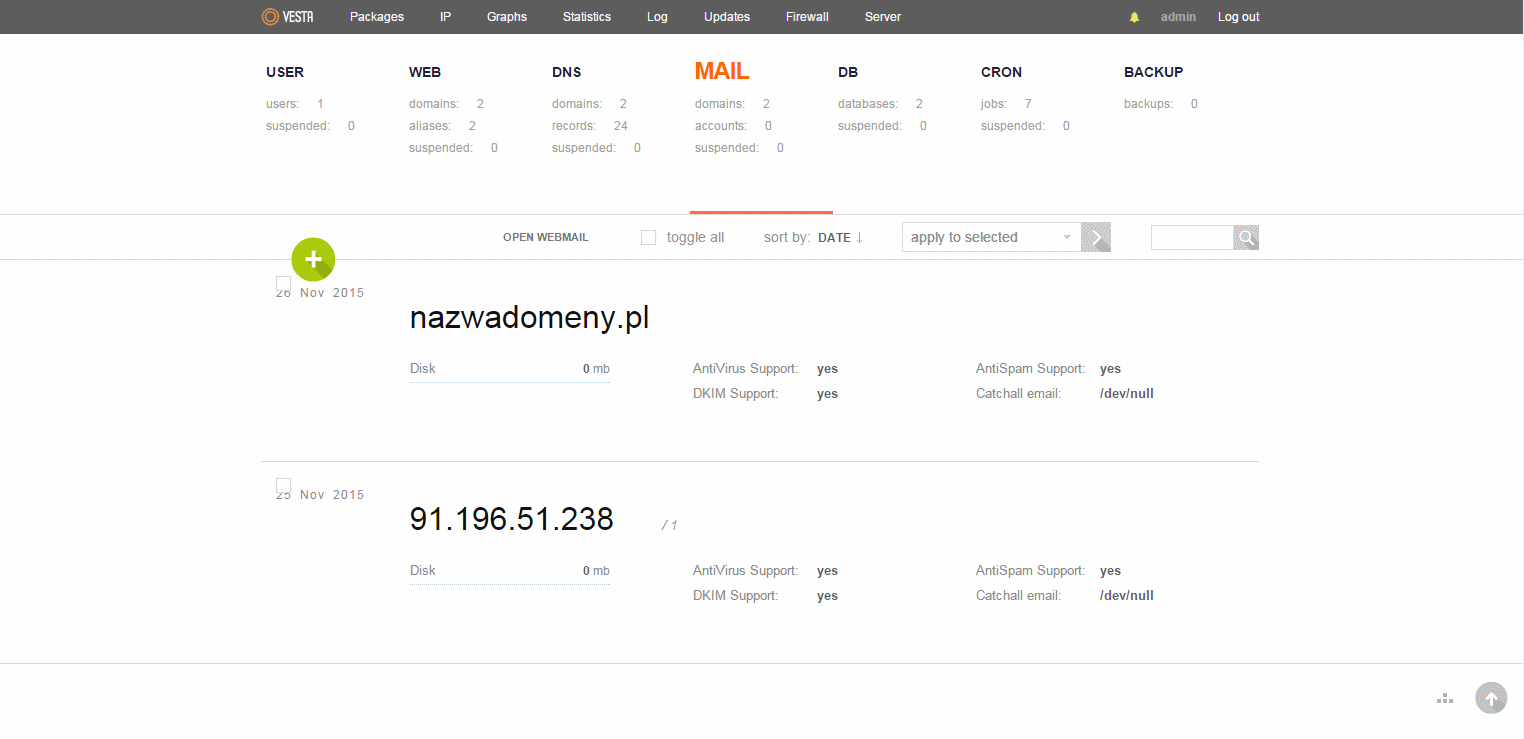Open the Log menu
The image size is (1524, 739).
pyautogui.click(x=657, y=17)
